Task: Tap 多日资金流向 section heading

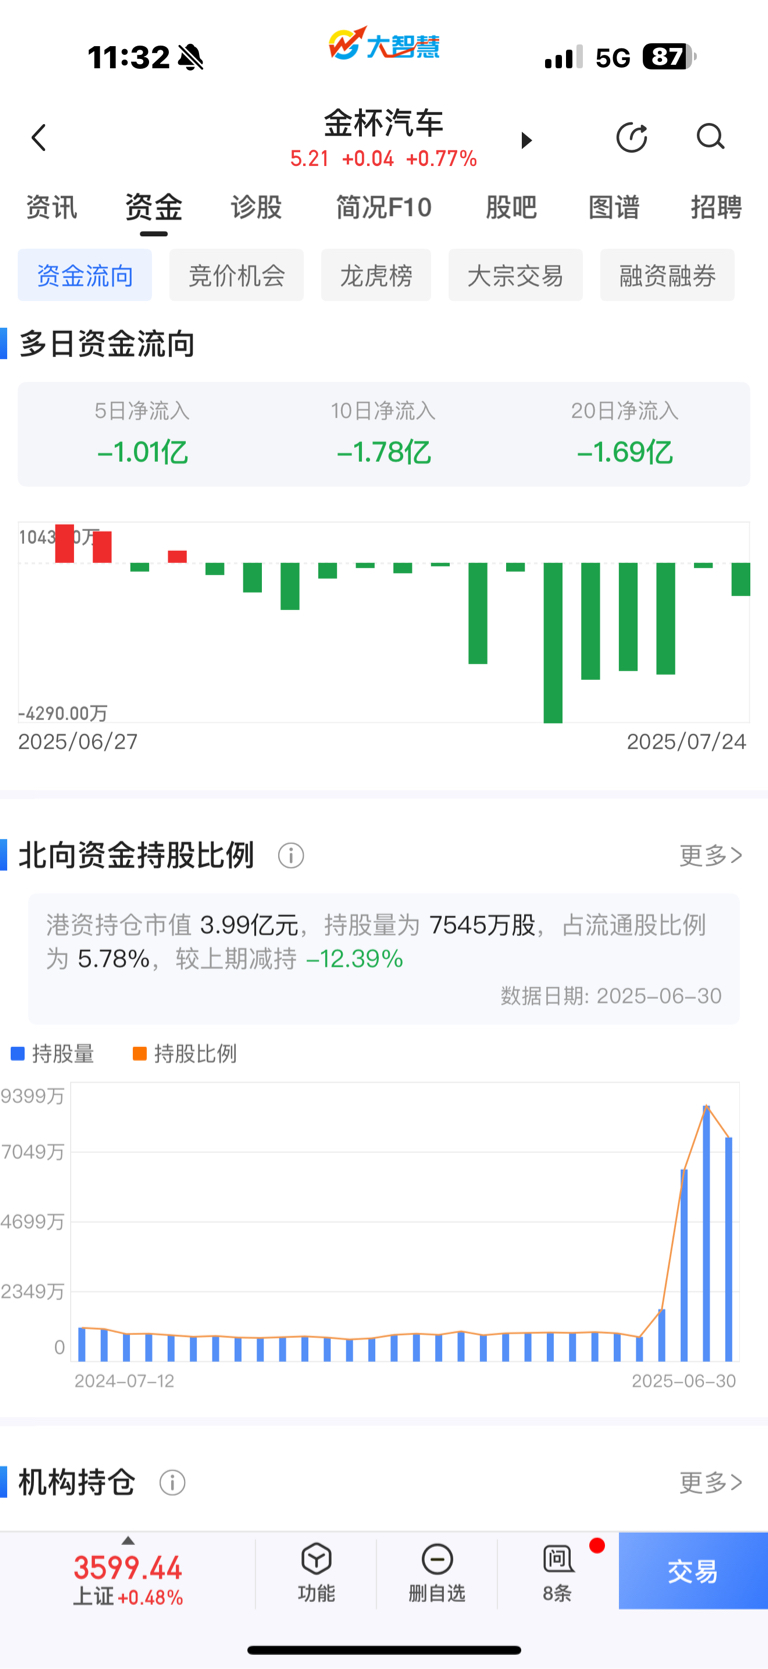Action: click(x=107, y=344)
